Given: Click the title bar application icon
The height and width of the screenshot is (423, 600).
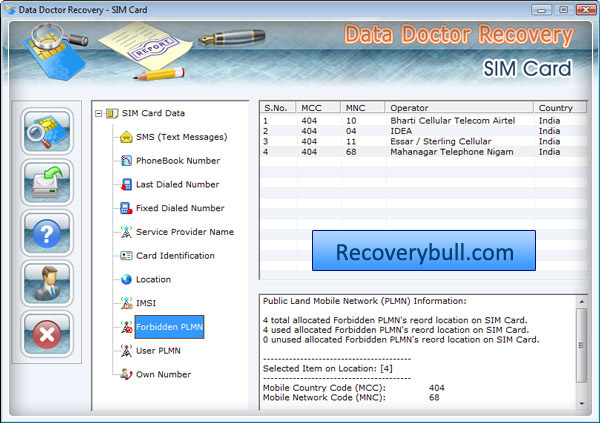Looking at the screenshot, I should tap(11, 9).
